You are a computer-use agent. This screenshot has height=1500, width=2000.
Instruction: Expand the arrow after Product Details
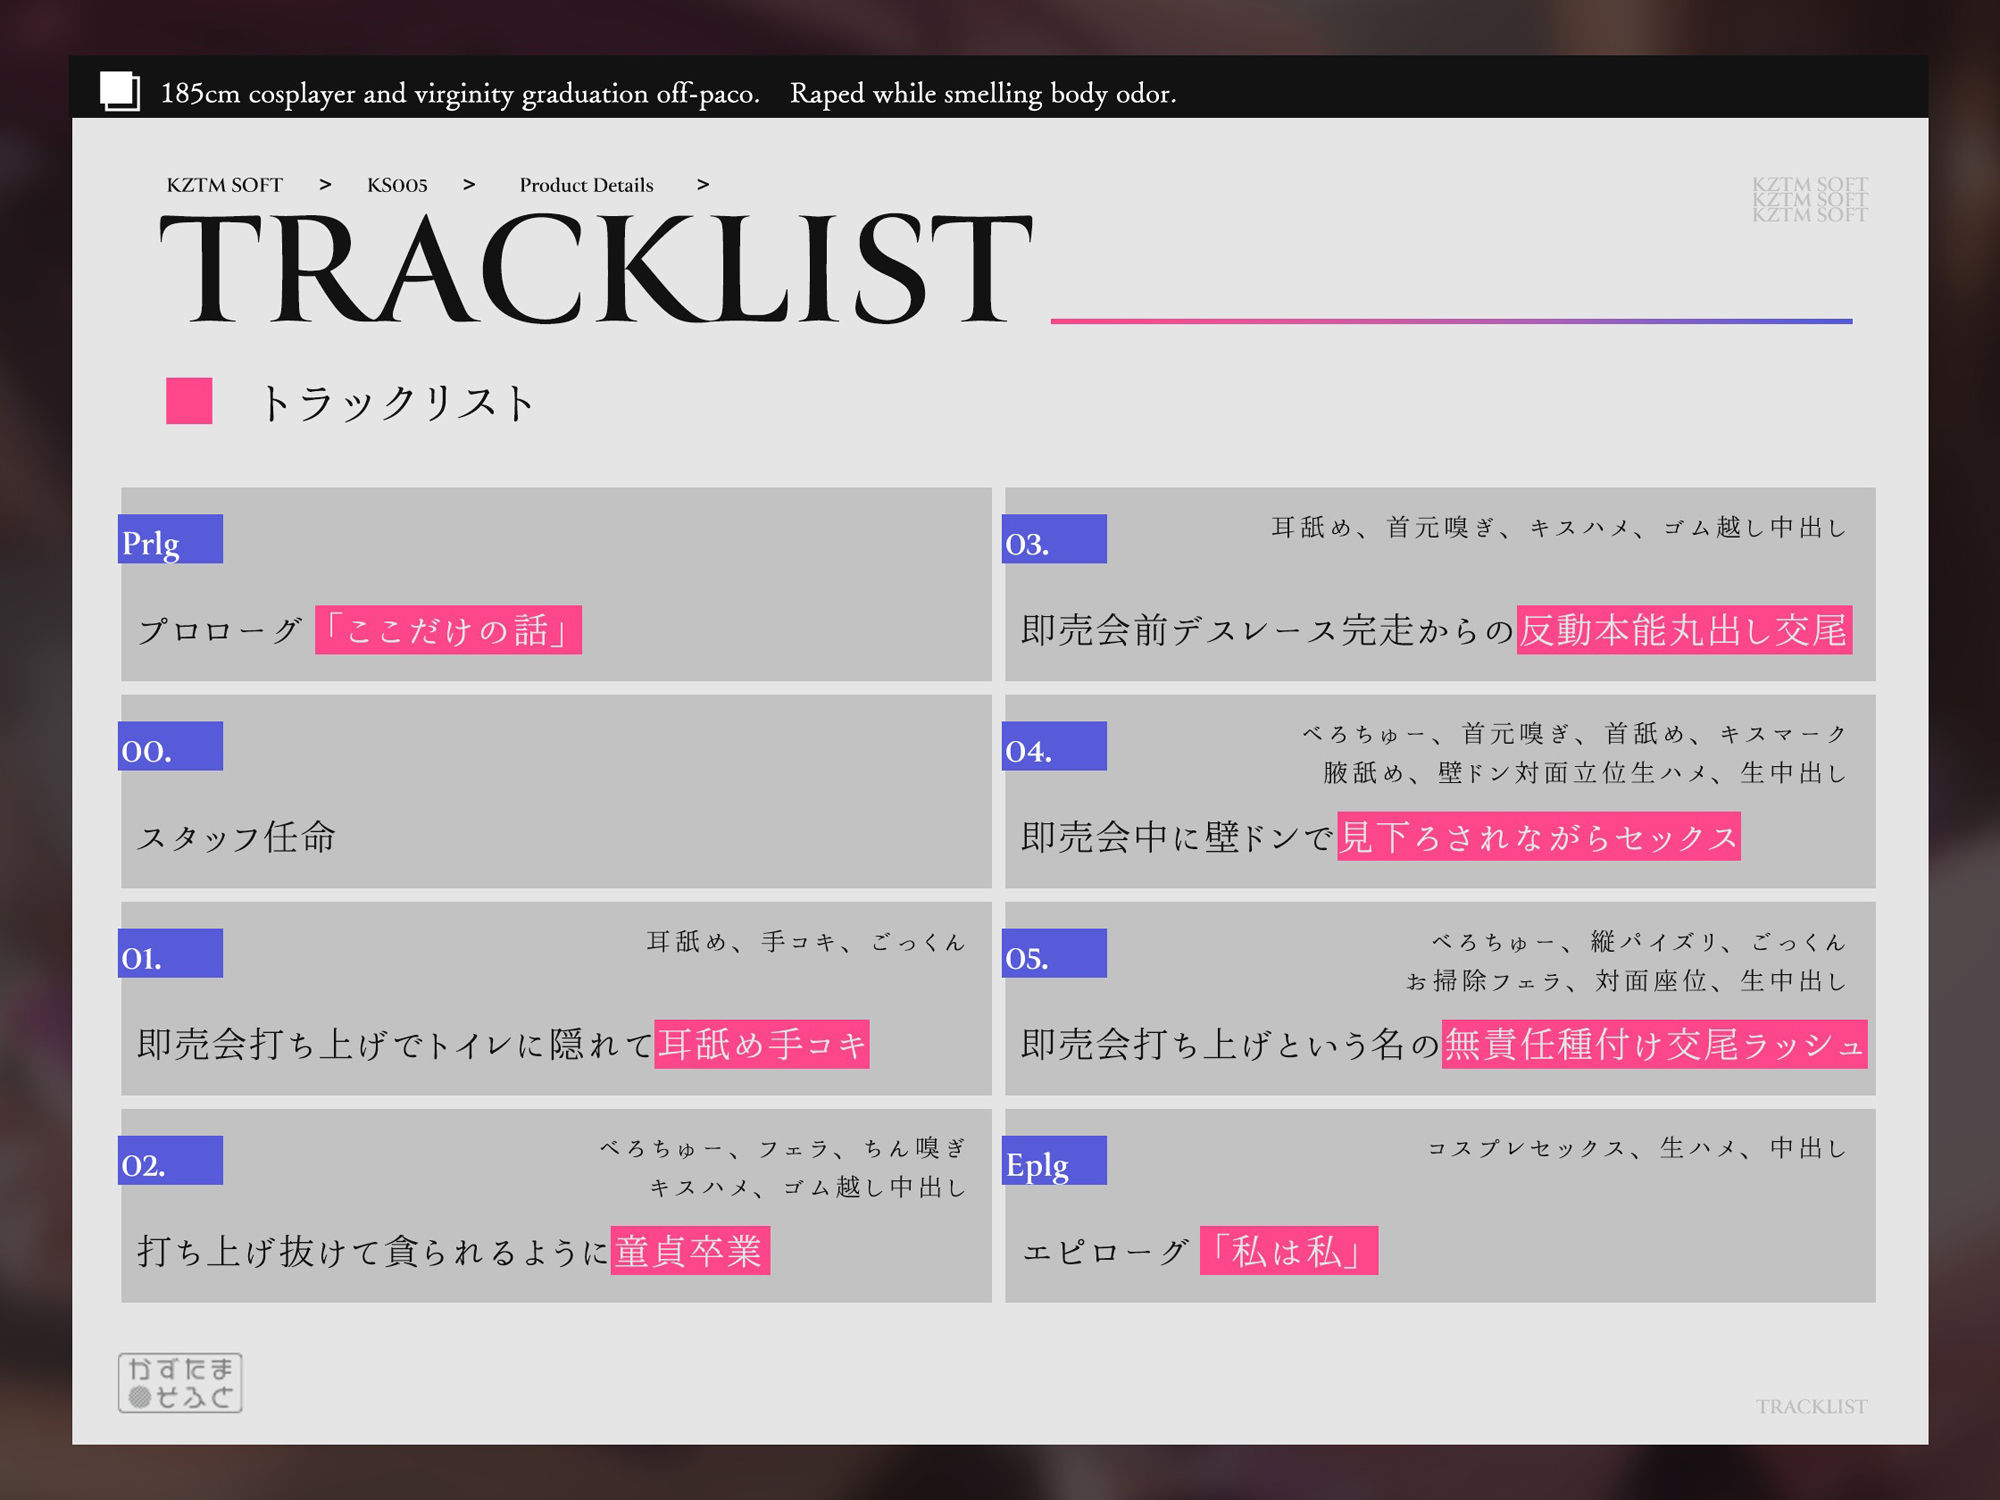coord(703,185)
